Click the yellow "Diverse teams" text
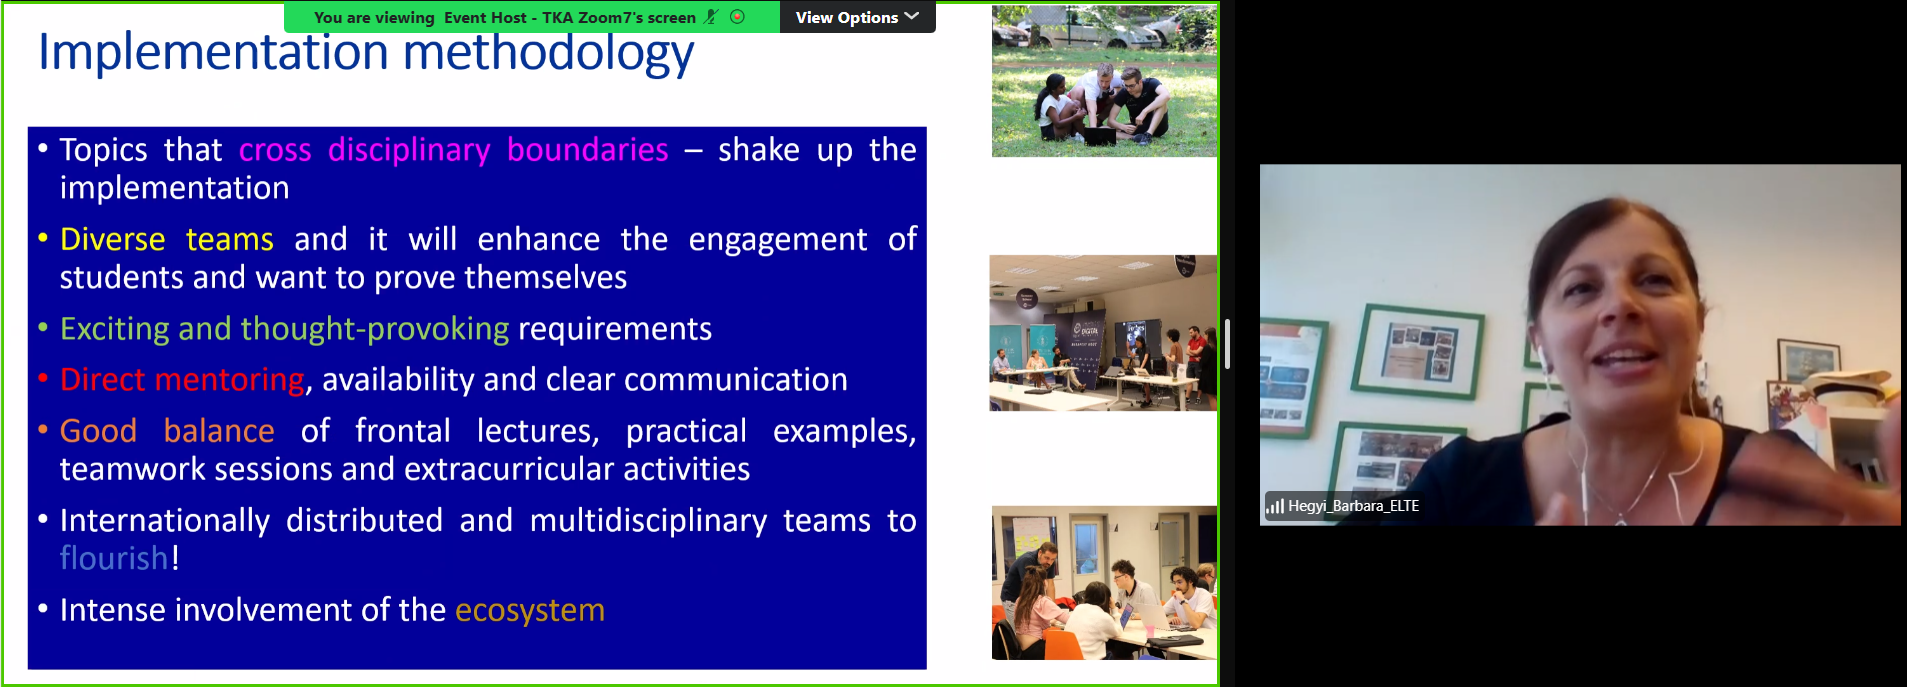This screenshot has height=687, width=1907. coord(166,240)
